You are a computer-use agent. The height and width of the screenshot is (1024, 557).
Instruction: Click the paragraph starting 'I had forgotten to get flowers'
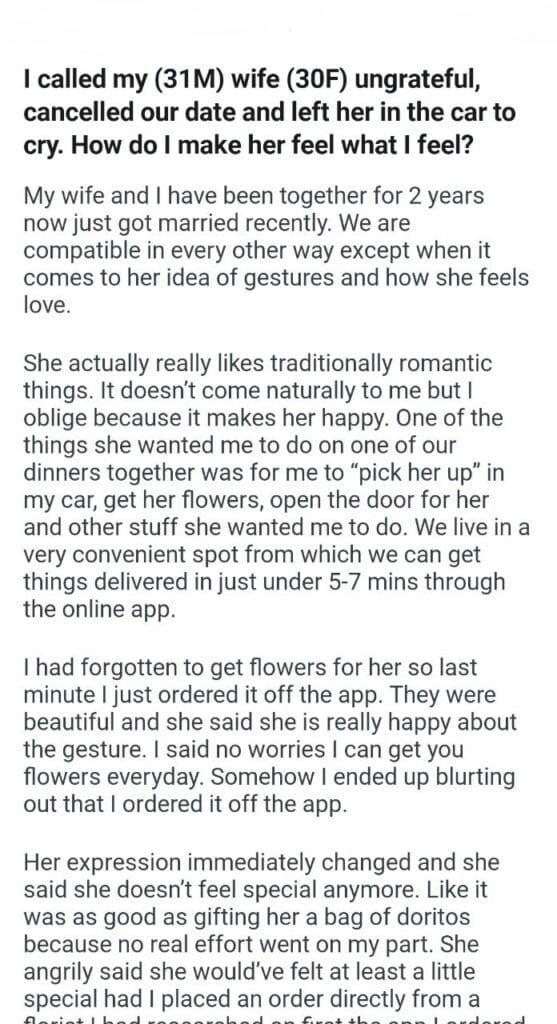pos(270,735)
